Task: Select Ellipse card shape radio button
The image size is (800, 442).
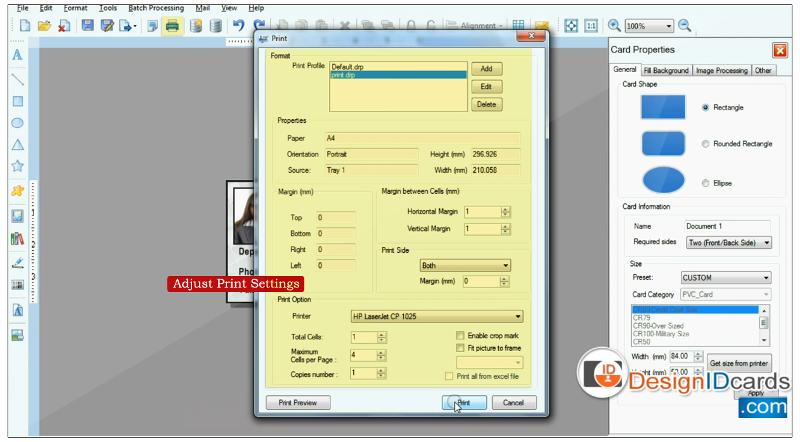Action: [705, 183]
